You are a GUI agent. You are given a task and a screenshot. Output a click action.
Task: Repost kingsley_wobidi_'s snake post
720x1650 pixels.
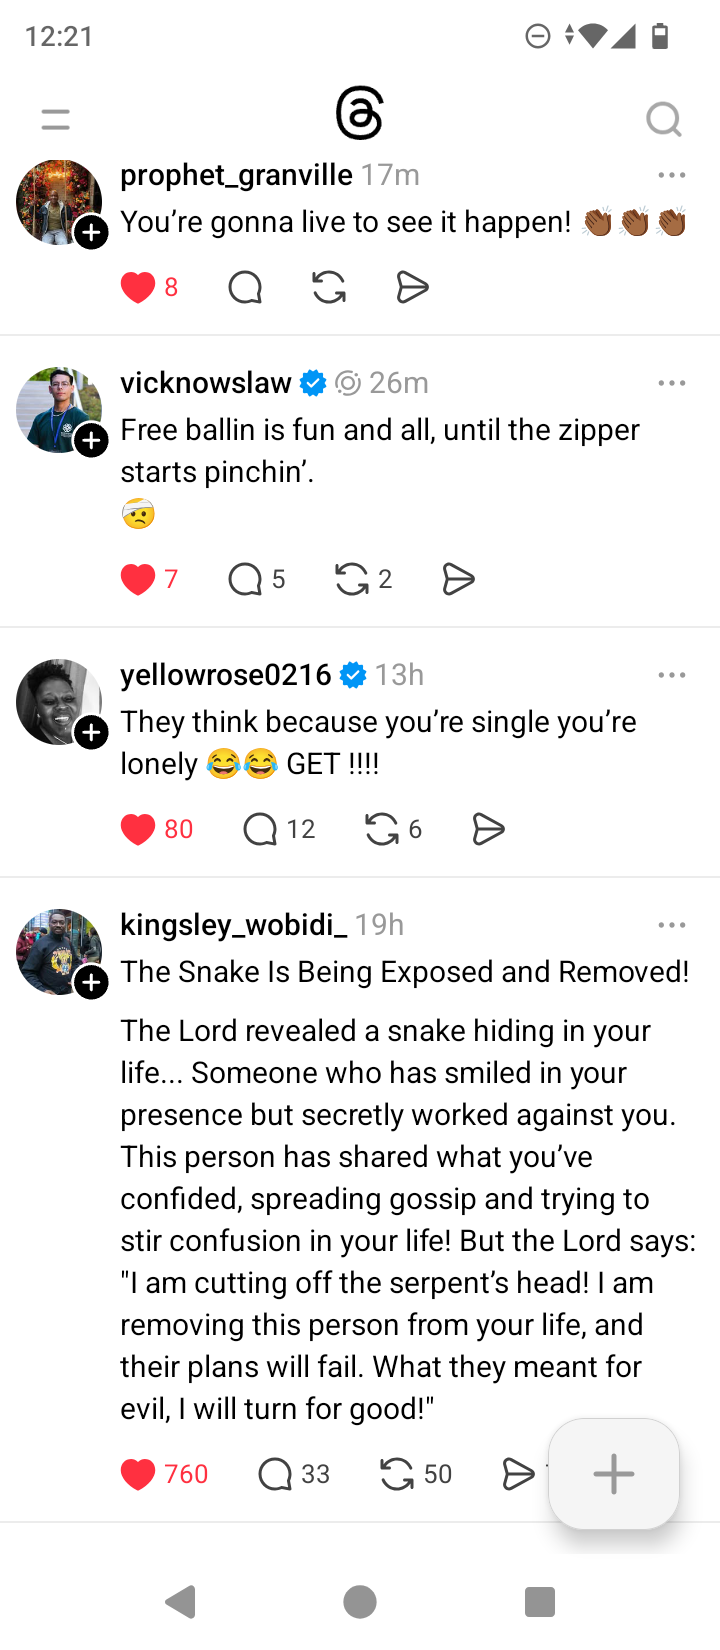click(x=397, y=1474)
